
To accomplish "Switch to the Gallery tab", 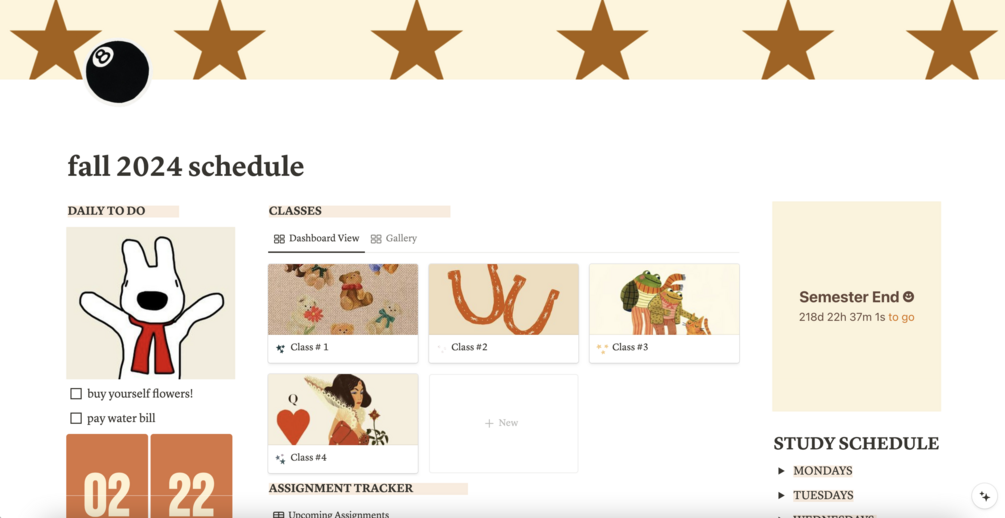I will pos(394,238).
